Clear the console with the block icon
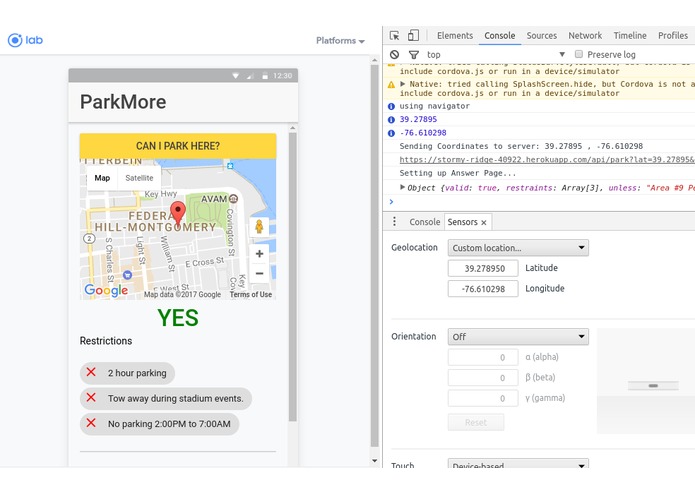This screenshot has height=494, width=695. point(394,54)
